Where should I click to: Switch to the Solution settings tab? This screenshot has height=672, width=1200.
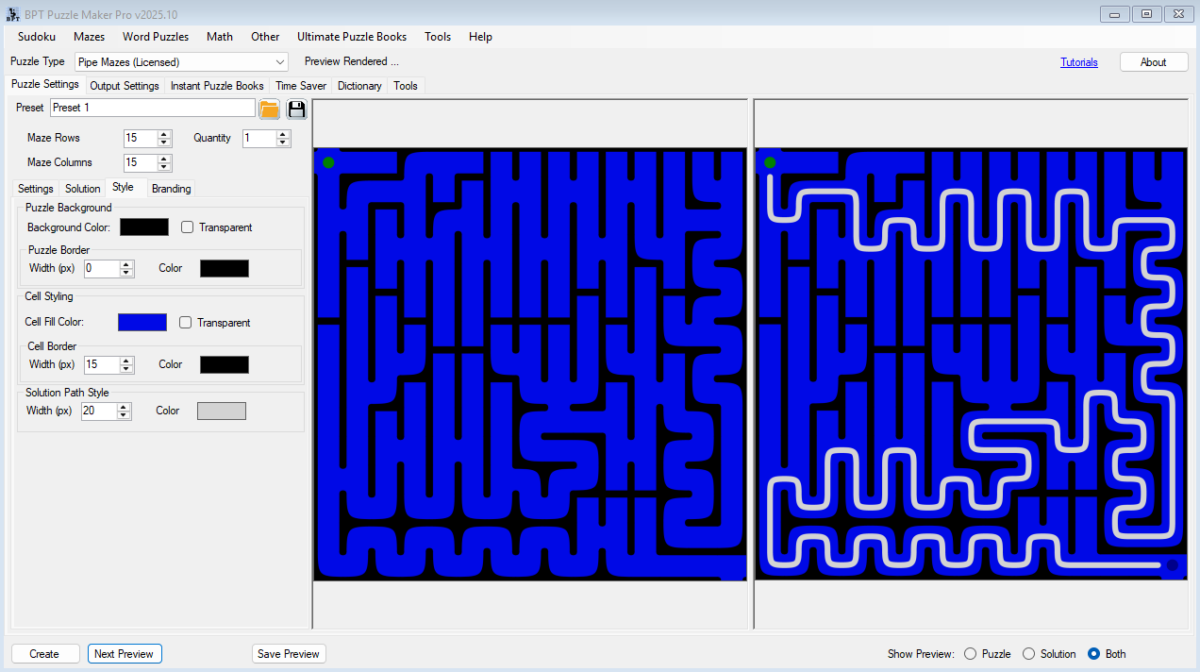point(82,188)
